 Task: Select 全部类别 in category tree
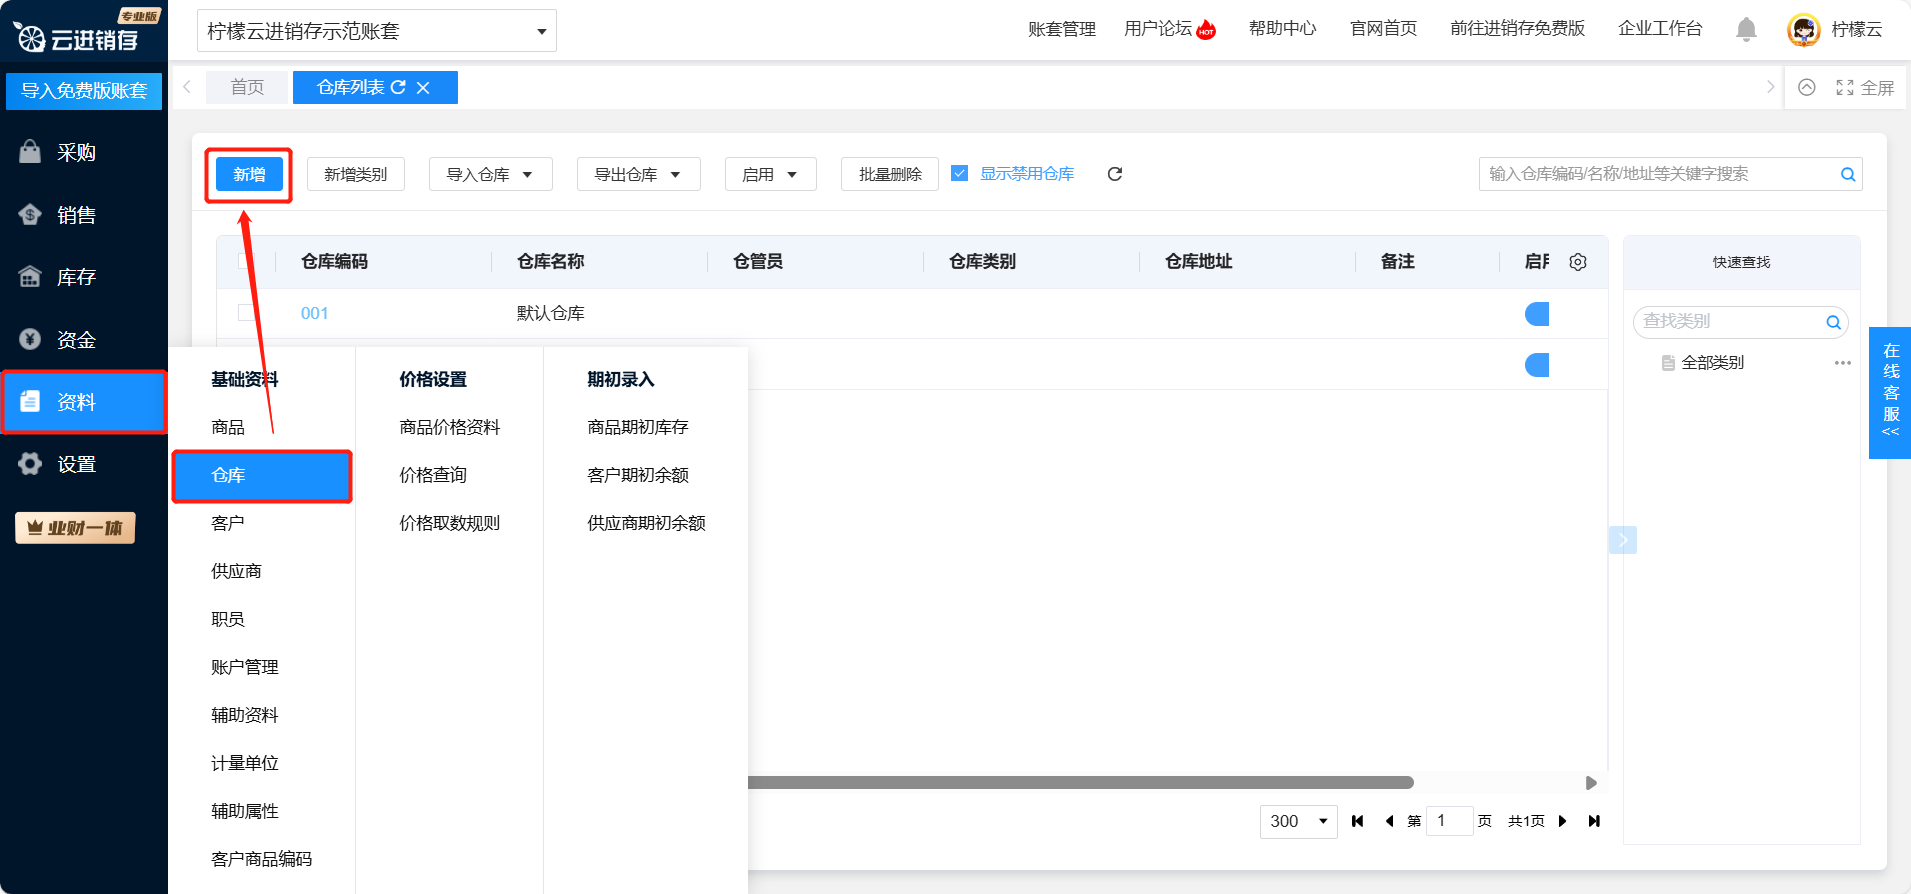click(1713, 363)
